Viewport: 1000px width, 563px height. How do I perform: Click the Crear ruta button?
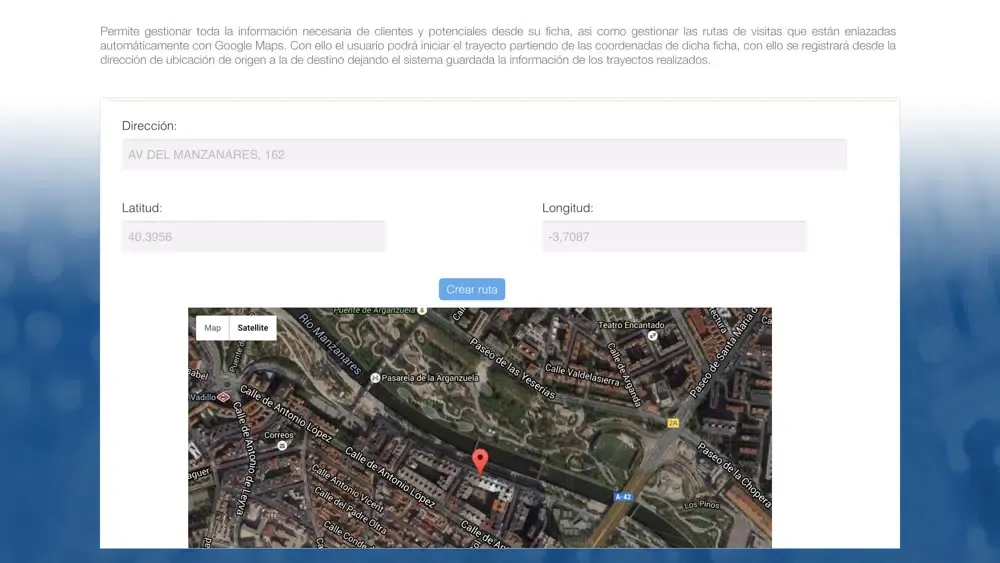tap(472, 289)
